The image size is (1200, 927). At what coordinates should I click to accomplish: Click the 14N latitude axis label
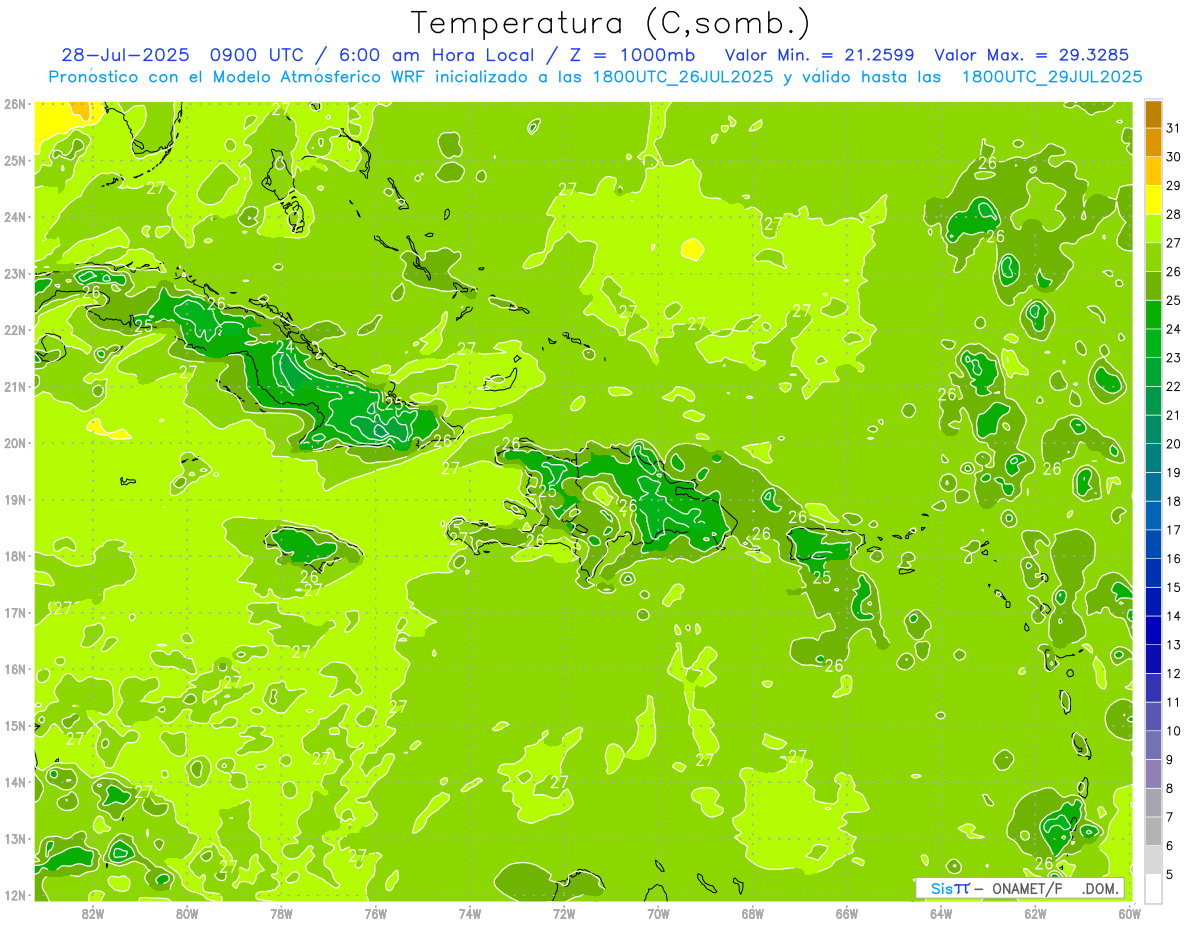pyautogui.click(x=15, y=782)
